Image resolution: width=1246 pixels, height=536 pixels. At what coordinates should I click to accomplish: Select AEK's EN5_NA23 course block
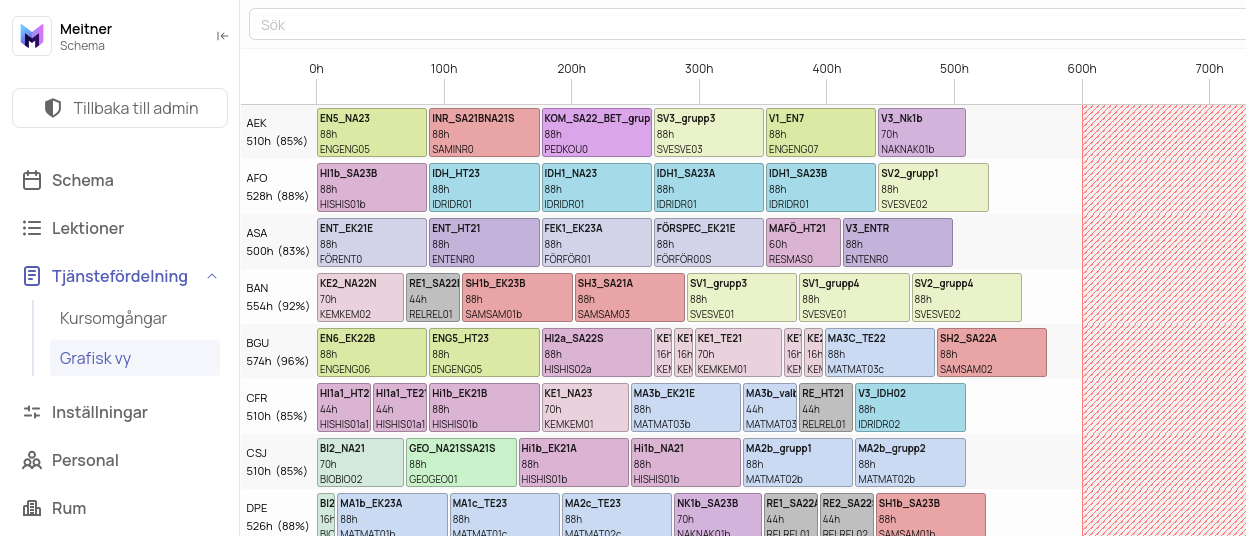(x=372, y=133)
